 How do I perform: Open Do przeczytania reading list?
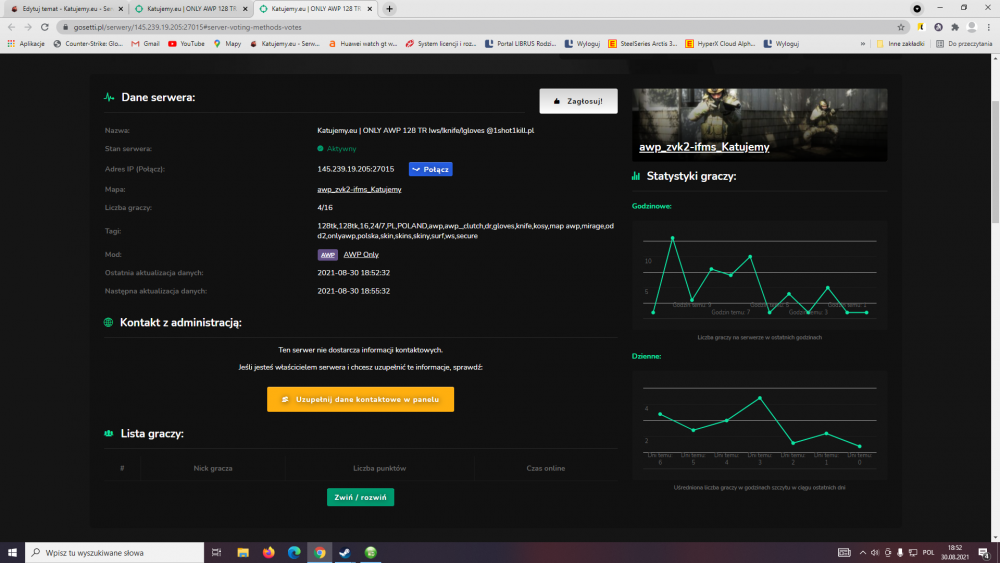point(964,43)
